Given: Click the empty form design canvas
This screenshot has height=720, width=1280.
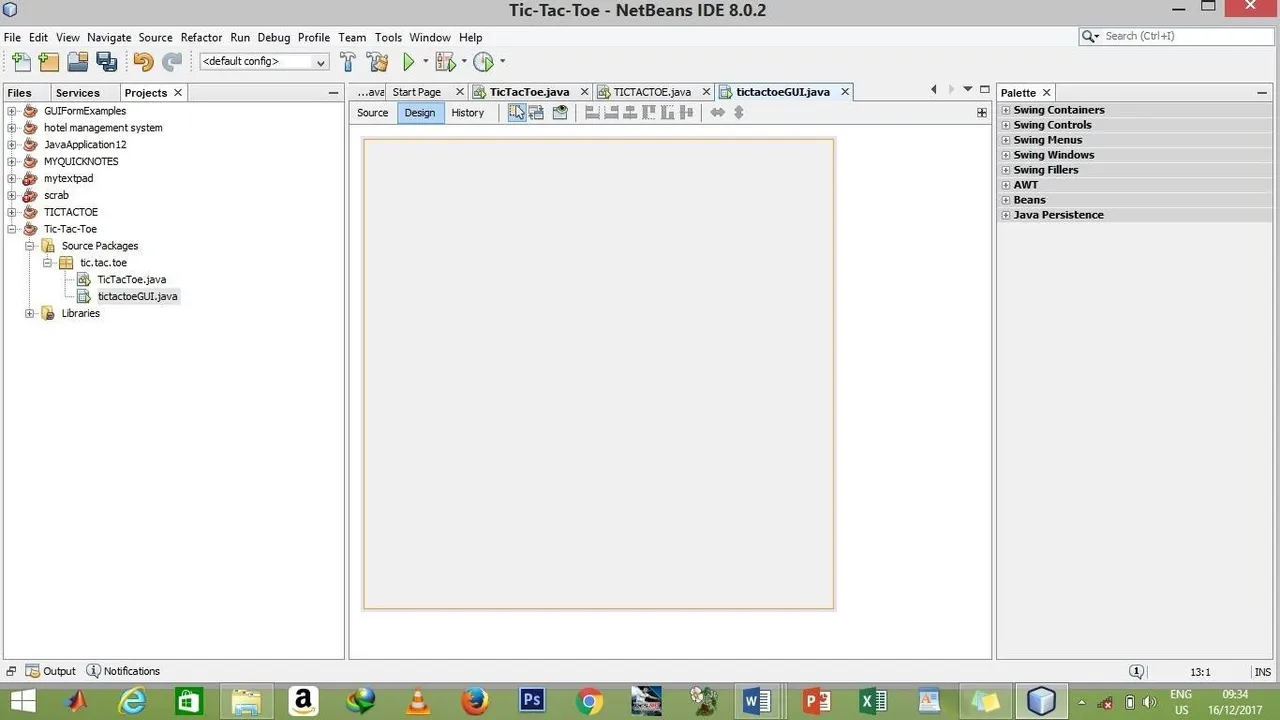Looking at the screenshot, I should tap(598, 374).
